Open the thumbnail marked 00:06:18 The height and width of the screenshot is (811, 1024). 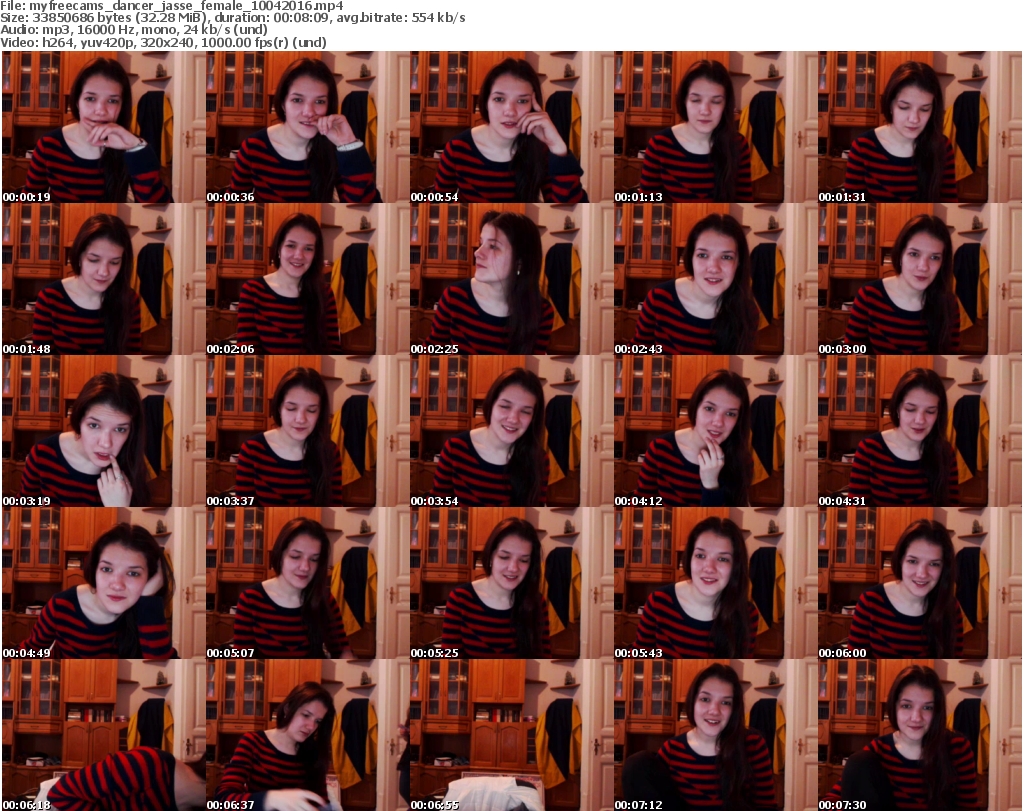(103, 735)
